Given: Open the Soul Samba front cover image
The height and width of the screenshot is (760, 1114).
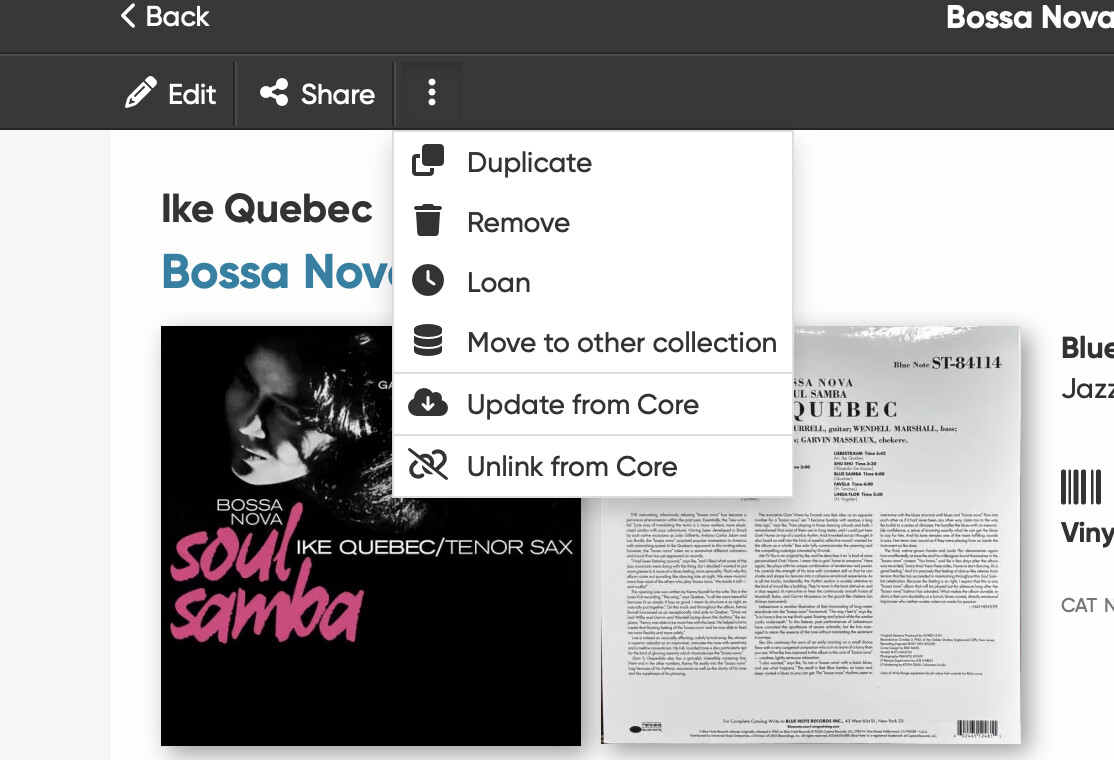Looking at the screenshot, I should pyautogui.click(x=371, y=536).
